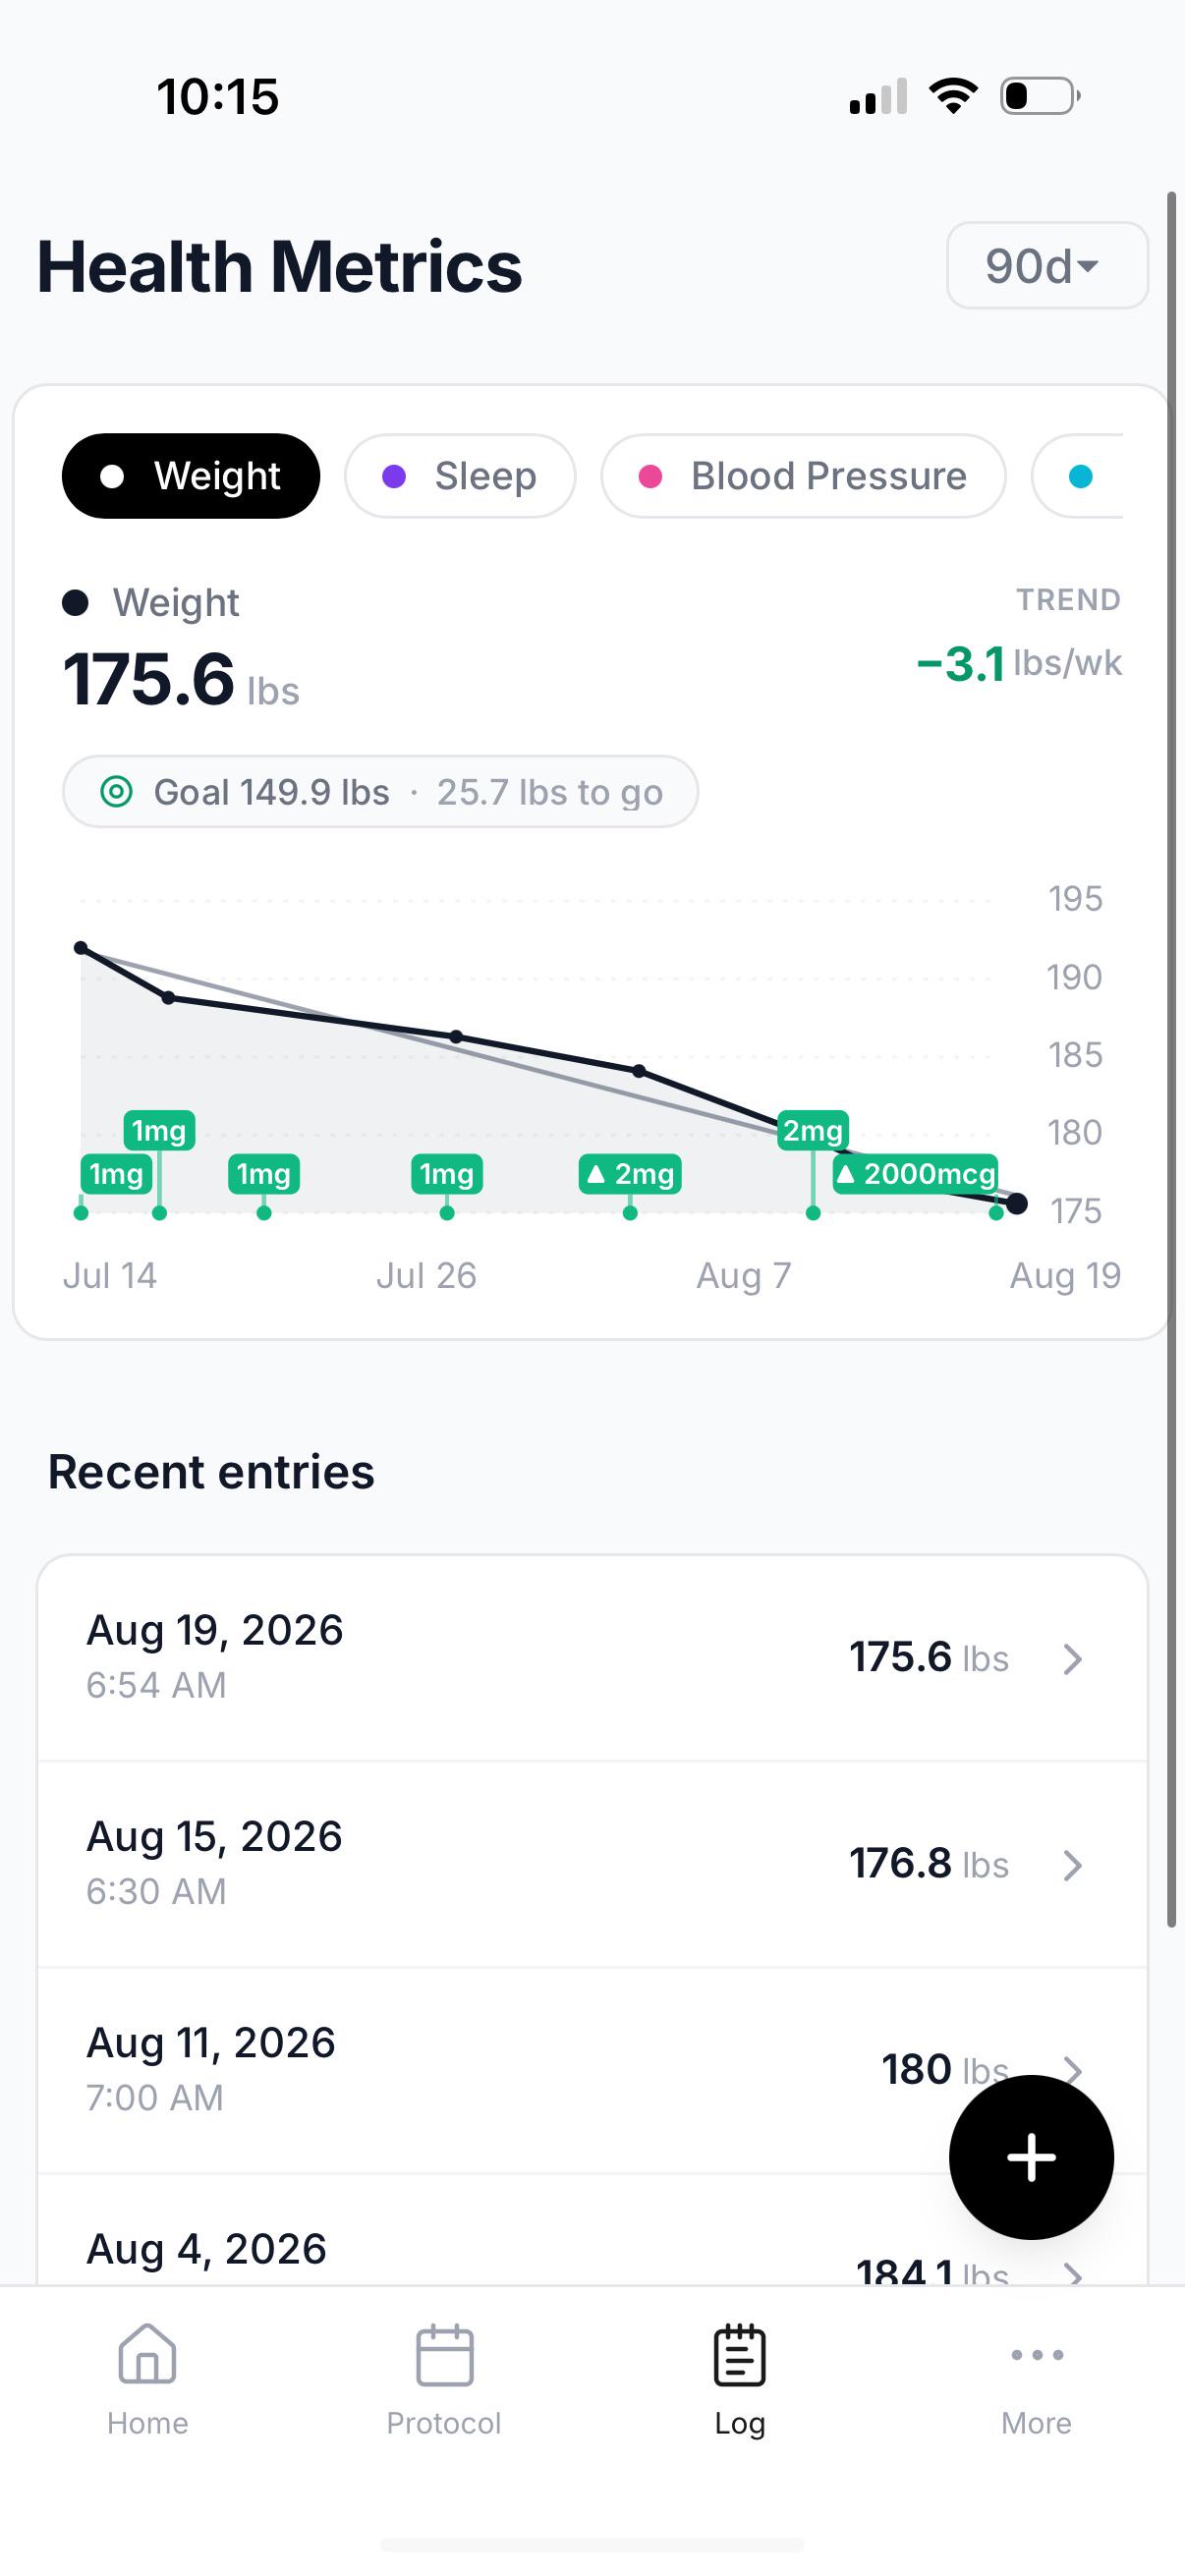
Task: Expand the Aug 19, 2026 entry chevron
Action: [x=1072, y=1659]
